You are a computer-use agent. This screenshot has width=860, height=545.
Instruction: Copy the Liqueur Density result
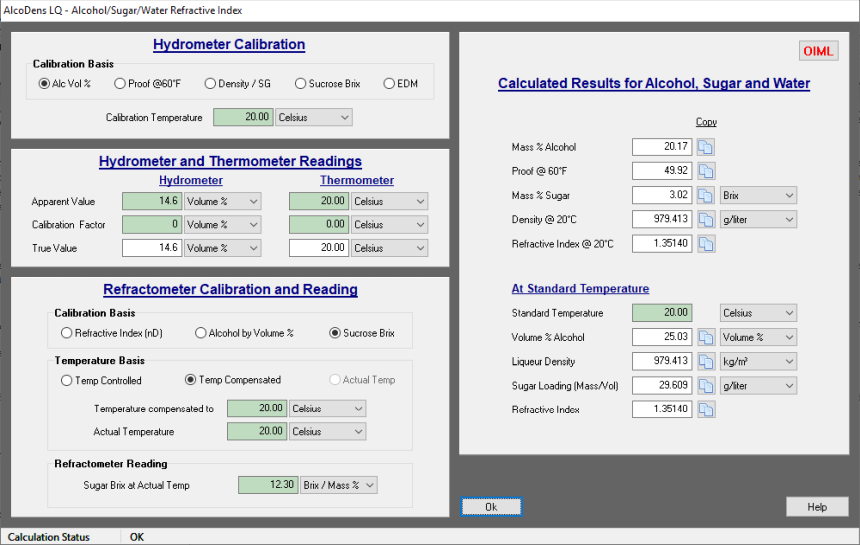tap(706, 361)
